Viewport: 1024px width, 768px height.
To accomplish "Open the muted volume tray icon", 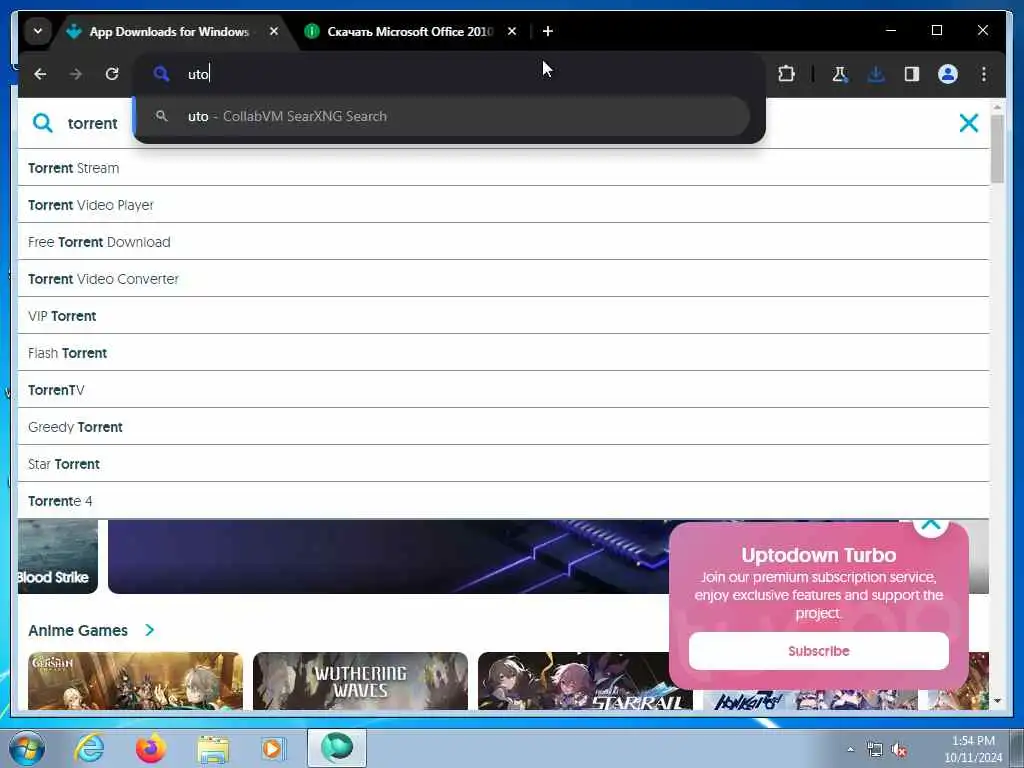I will [899, 750].
